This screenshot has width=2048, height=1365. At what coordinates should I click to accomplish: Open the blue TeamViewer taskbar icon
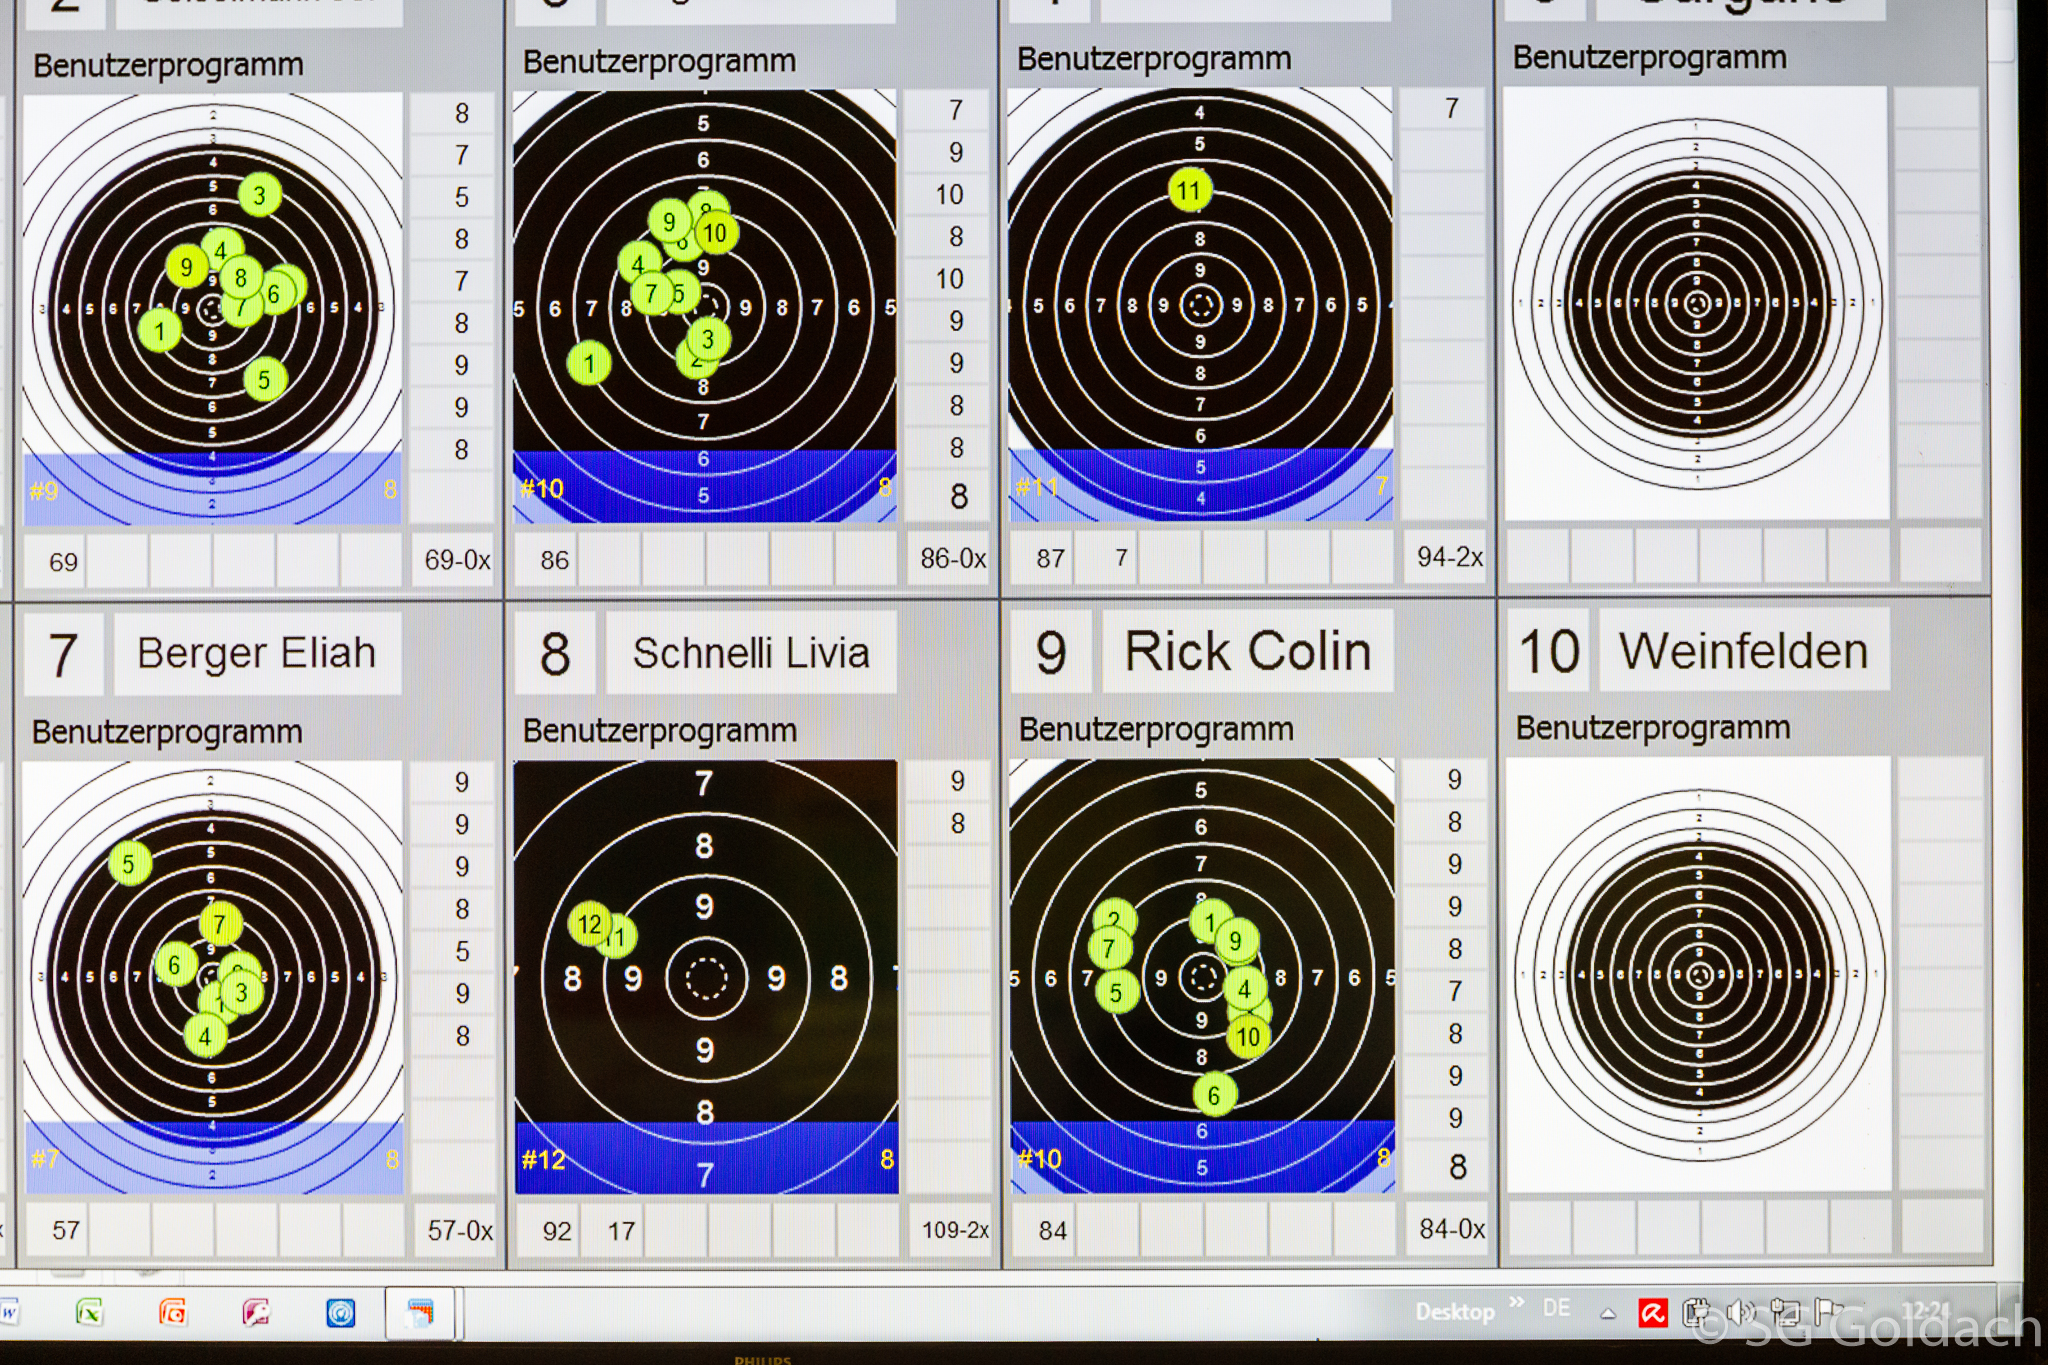pyautogui.click(x=340, y=1312)
